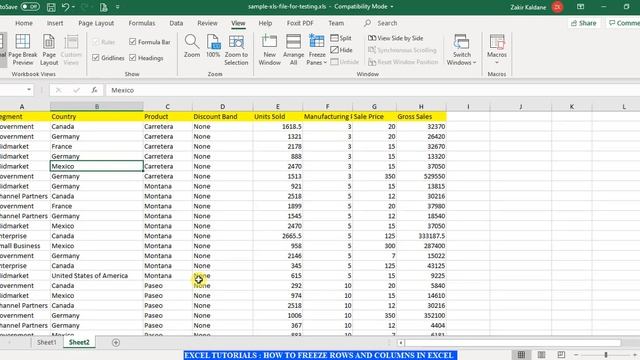Open the Home ribbon tab
Viewport: 640px width, 360px height.
click(24, 23)
